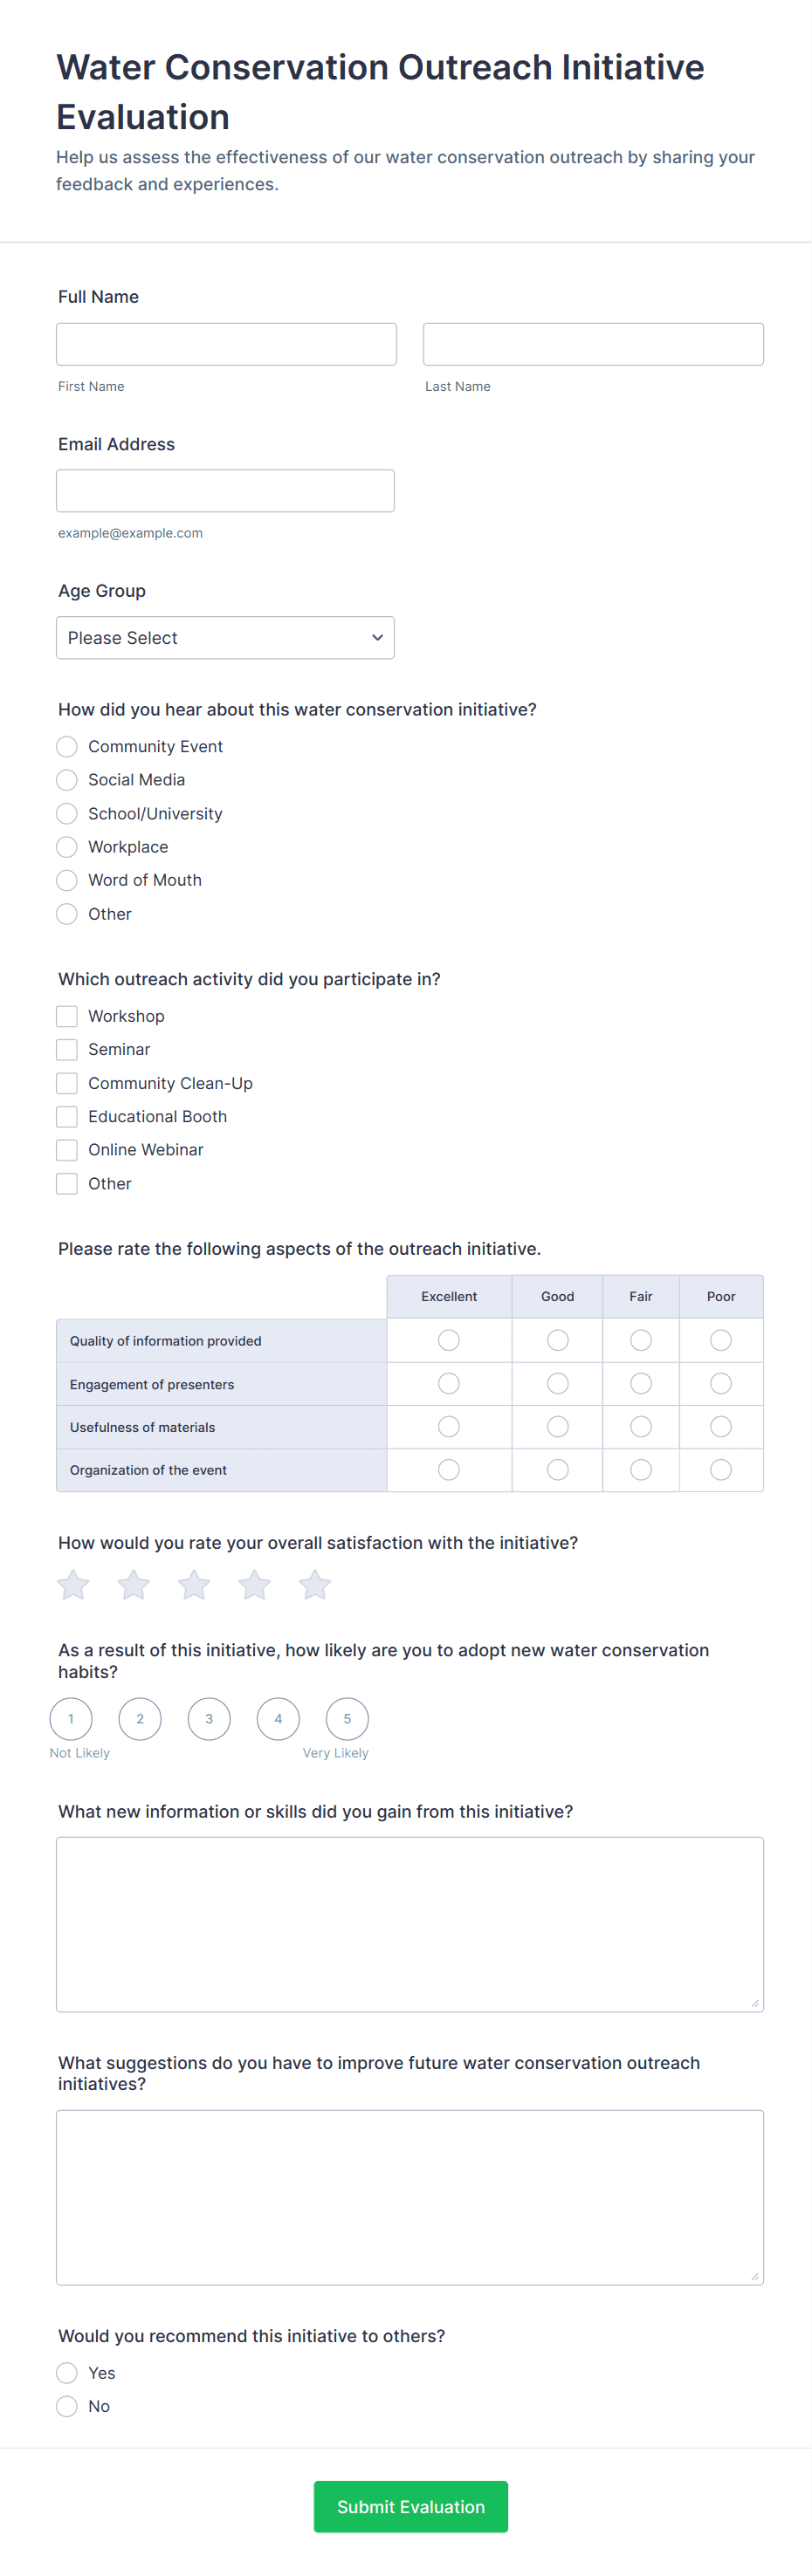Pick likelihood 5 Very Likely

[x=347, y=1719]
